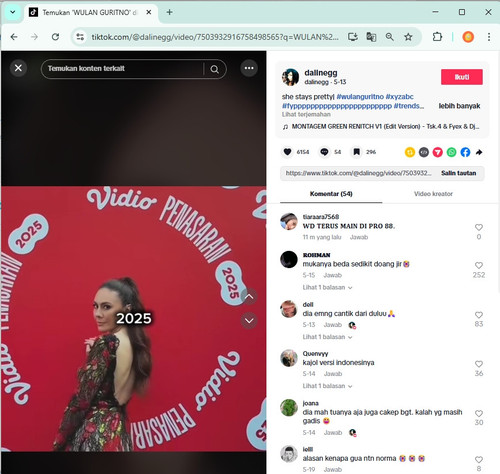
Task: Open #xyzabc hashtag
Action: pyautogui.click(x=399, y=97)
